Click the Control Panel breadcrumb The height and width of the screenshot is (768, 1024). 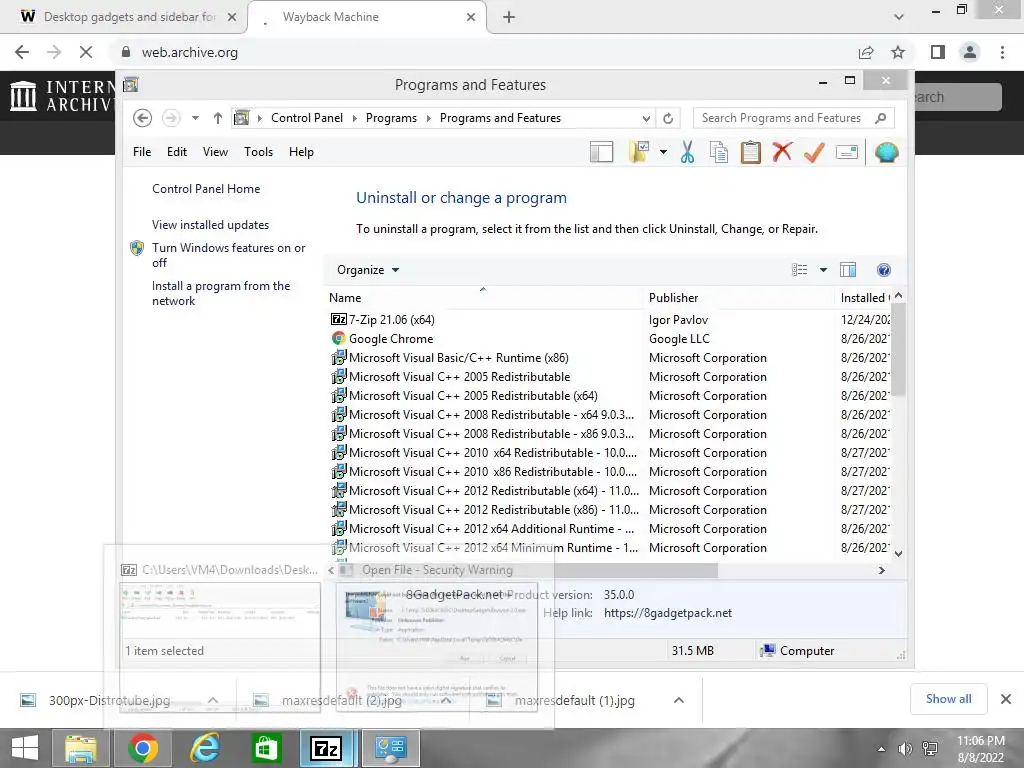pos(306,118)
